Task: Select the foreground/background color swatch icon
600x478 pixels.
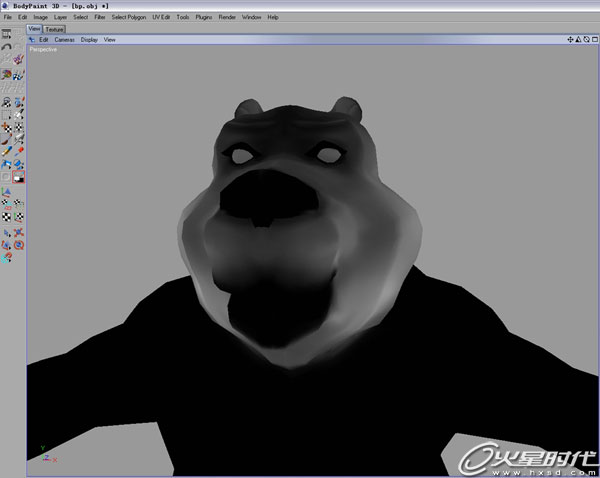Action: (19, 177)
